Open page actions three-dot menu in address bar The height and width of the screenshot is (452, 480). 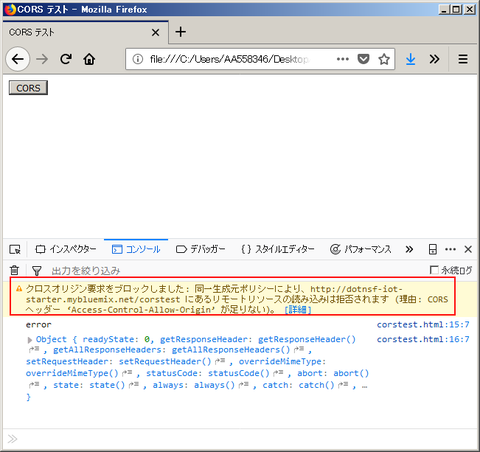(x=343, y=59)
